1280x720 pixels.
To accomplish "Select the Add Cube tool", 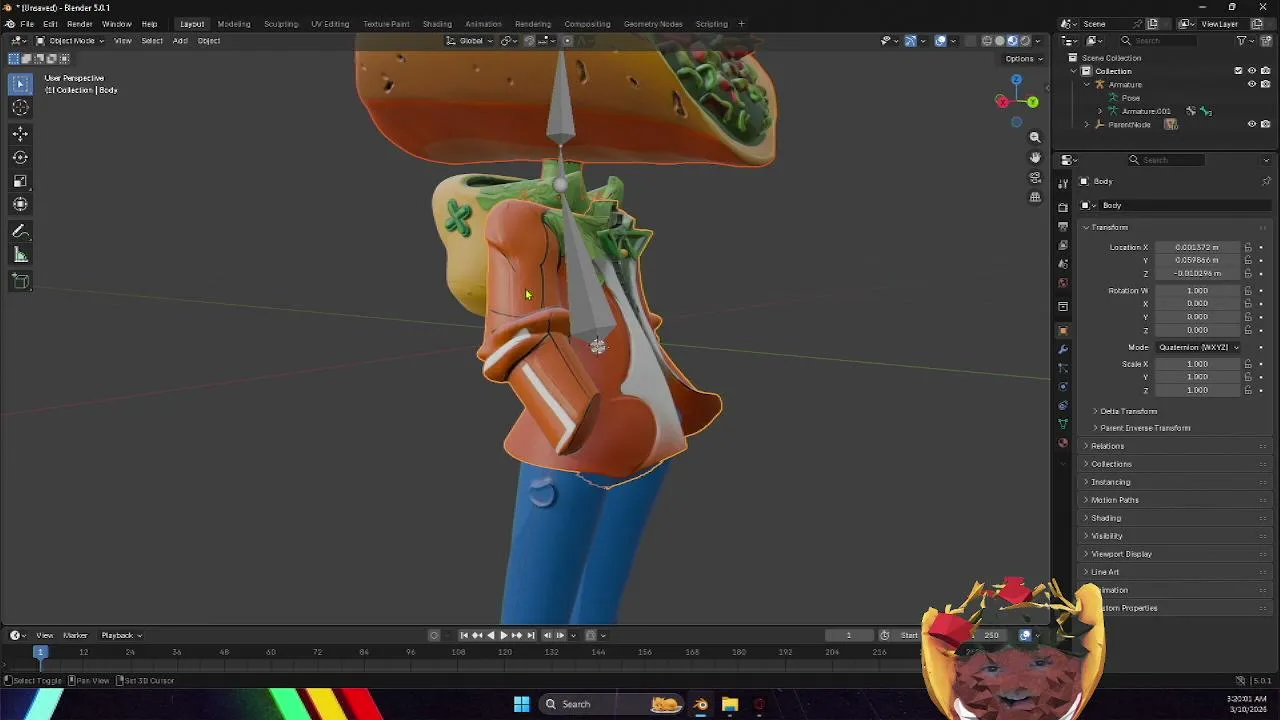I will click(20, 282).
